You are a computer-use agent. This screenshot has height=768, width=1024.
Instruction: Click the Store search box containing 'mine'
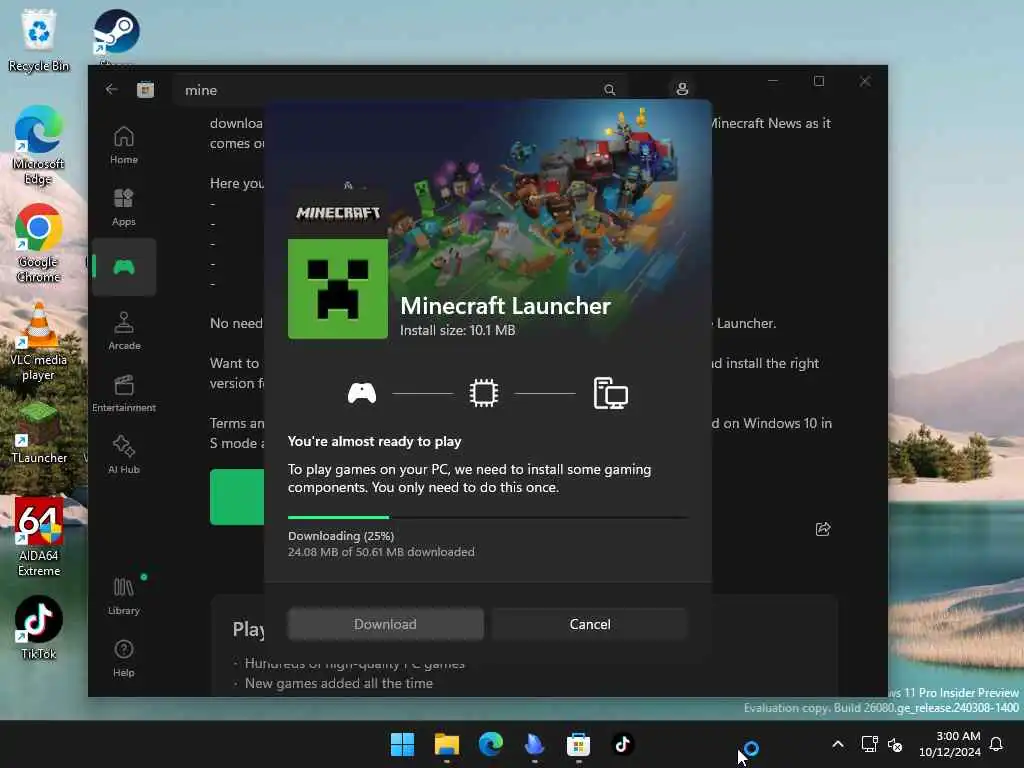coord(400,89)
